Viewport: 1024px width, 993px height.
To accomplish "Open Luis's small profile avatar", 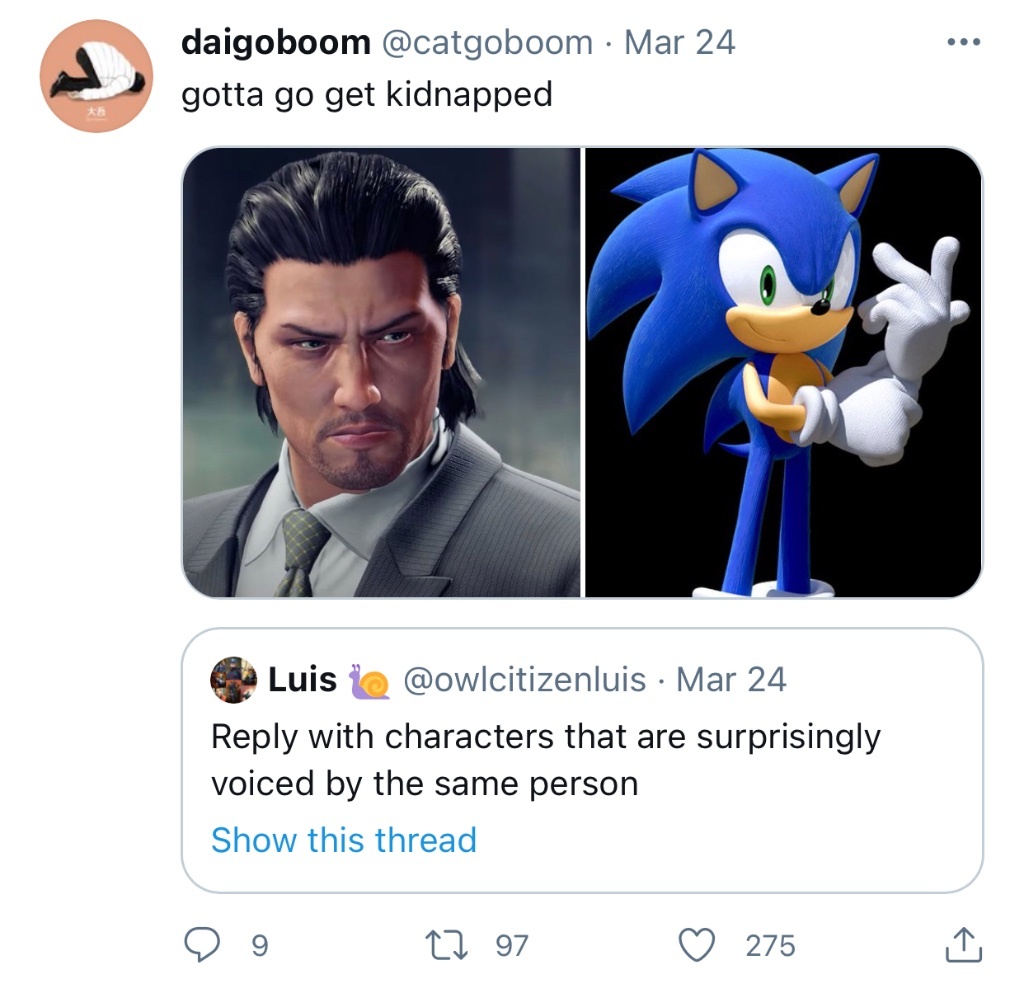I will coord(233,680).
